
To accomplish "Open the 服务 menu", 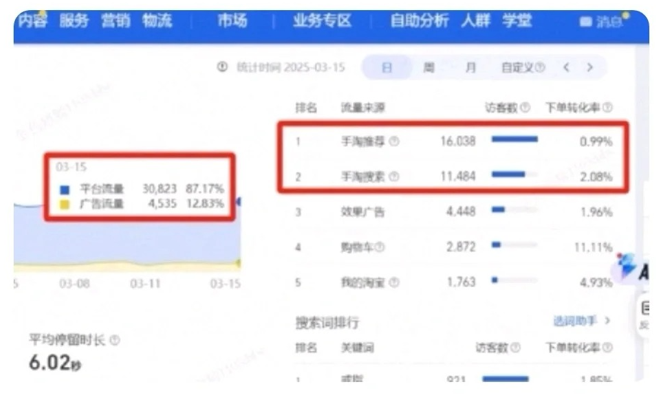I will click(x=74, y=20).
